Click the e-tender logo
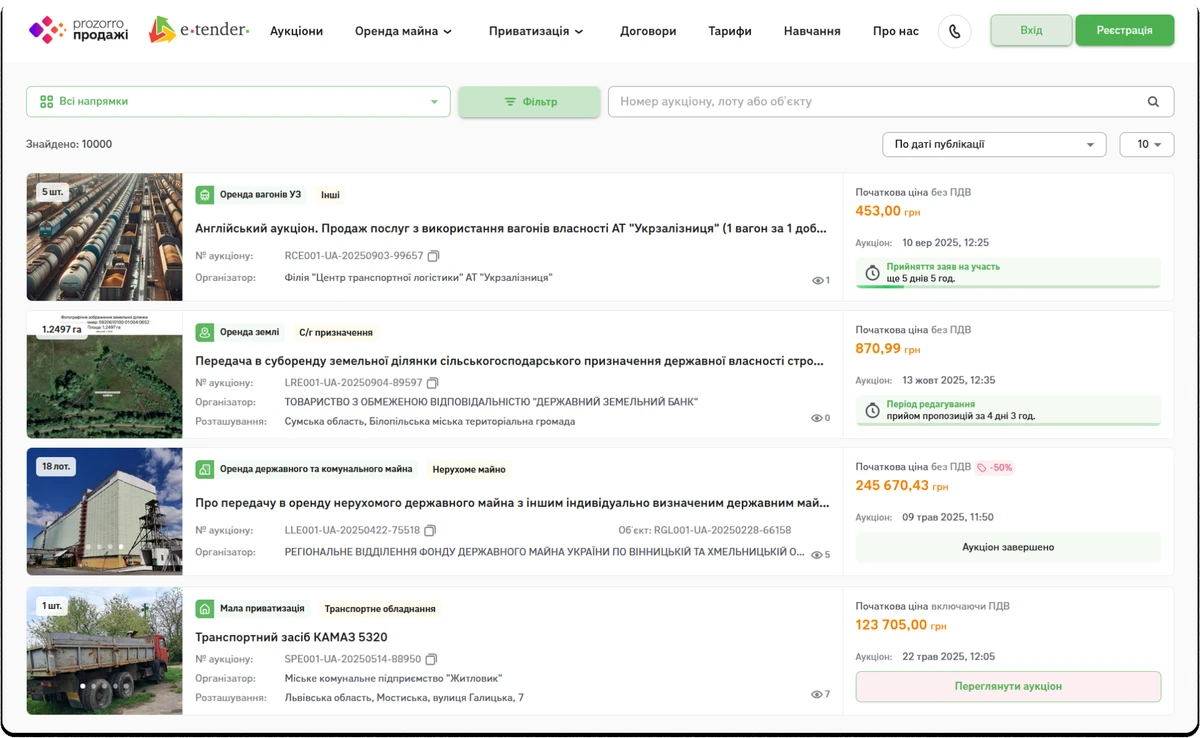Screen dimensions: 1200x738 (199, 30)
